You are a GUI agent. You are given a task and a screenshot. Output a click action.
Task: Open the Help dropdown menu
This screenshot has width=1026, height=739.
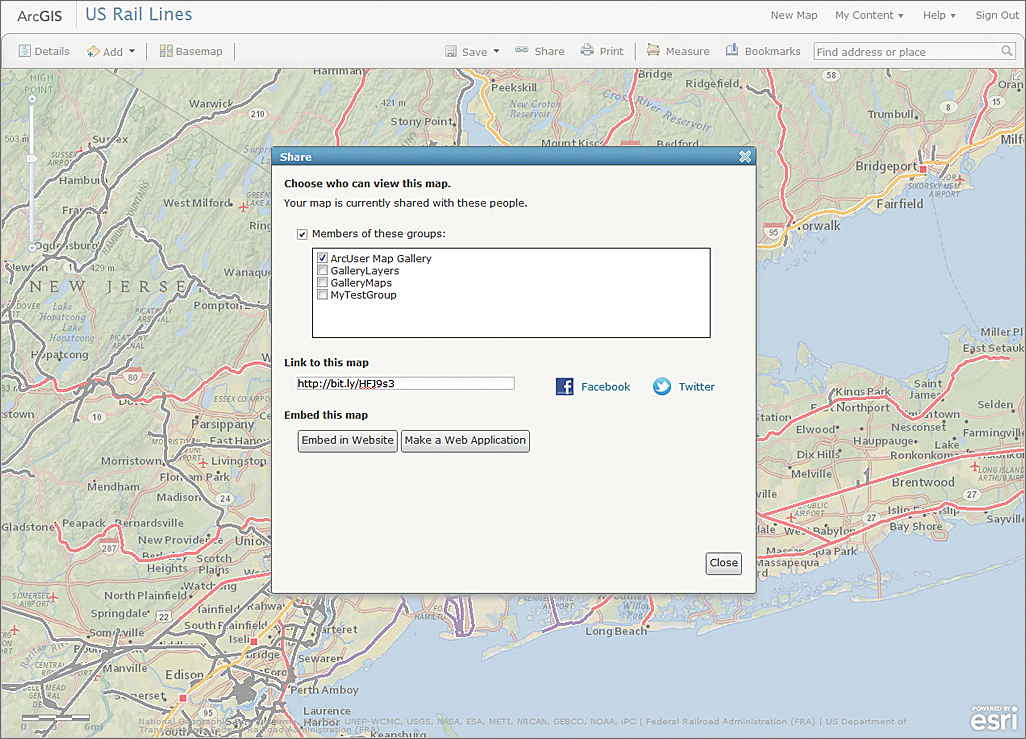(939, 15)
